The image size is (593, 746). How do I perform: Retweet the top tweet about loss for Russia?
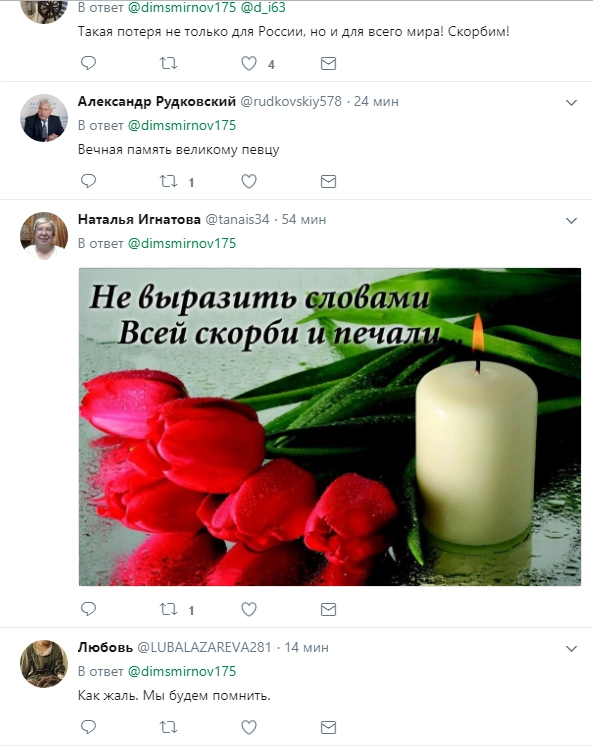[168, 63]
